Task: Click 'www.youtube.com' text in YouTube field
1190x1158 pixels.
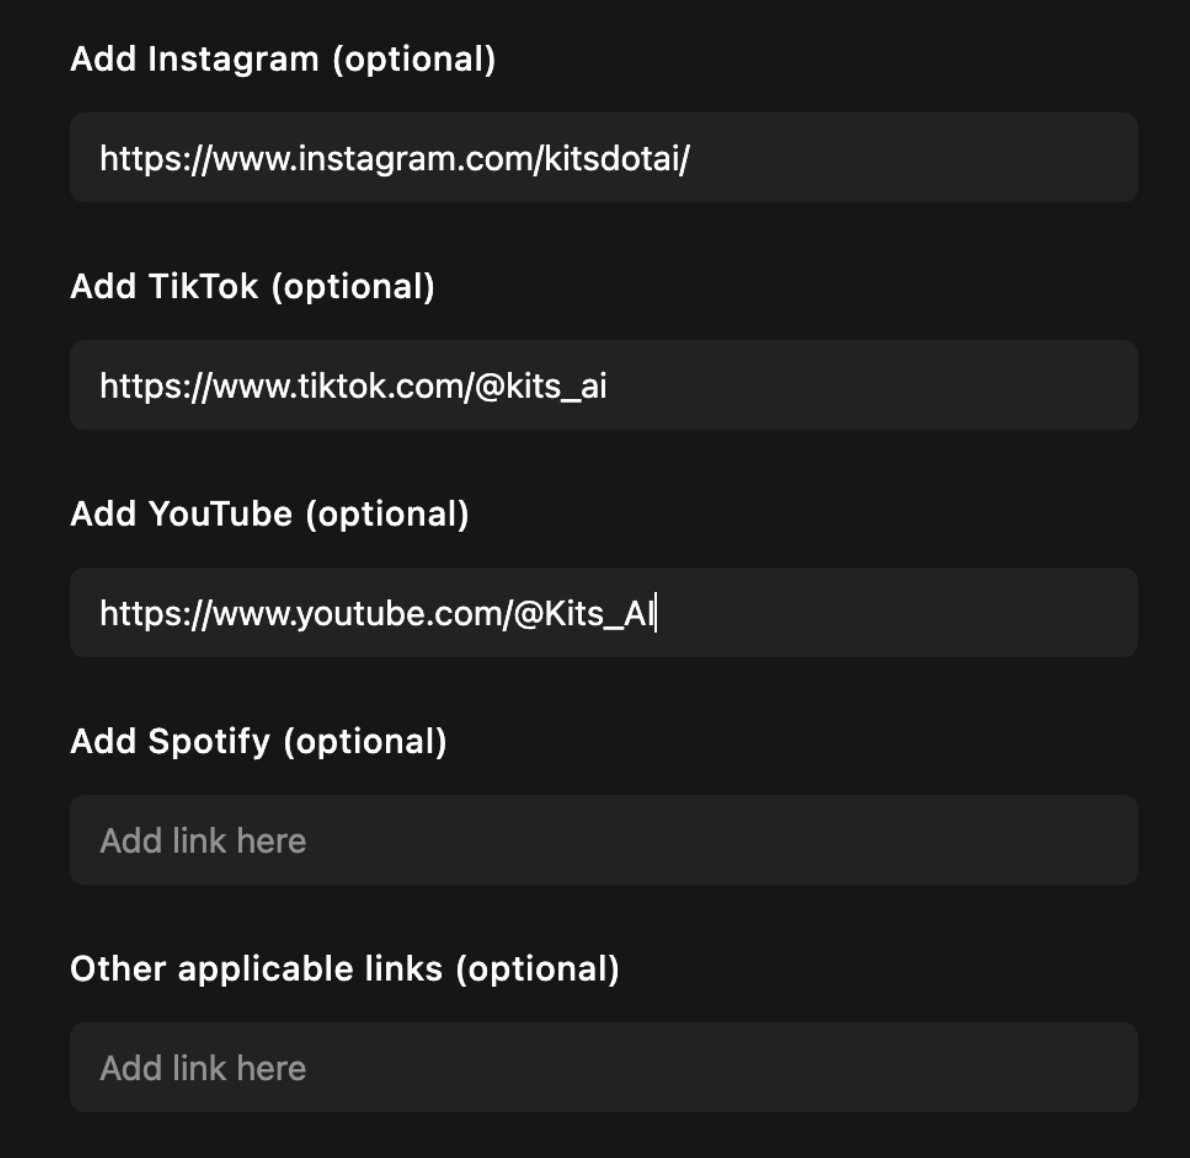Action: 358,614
